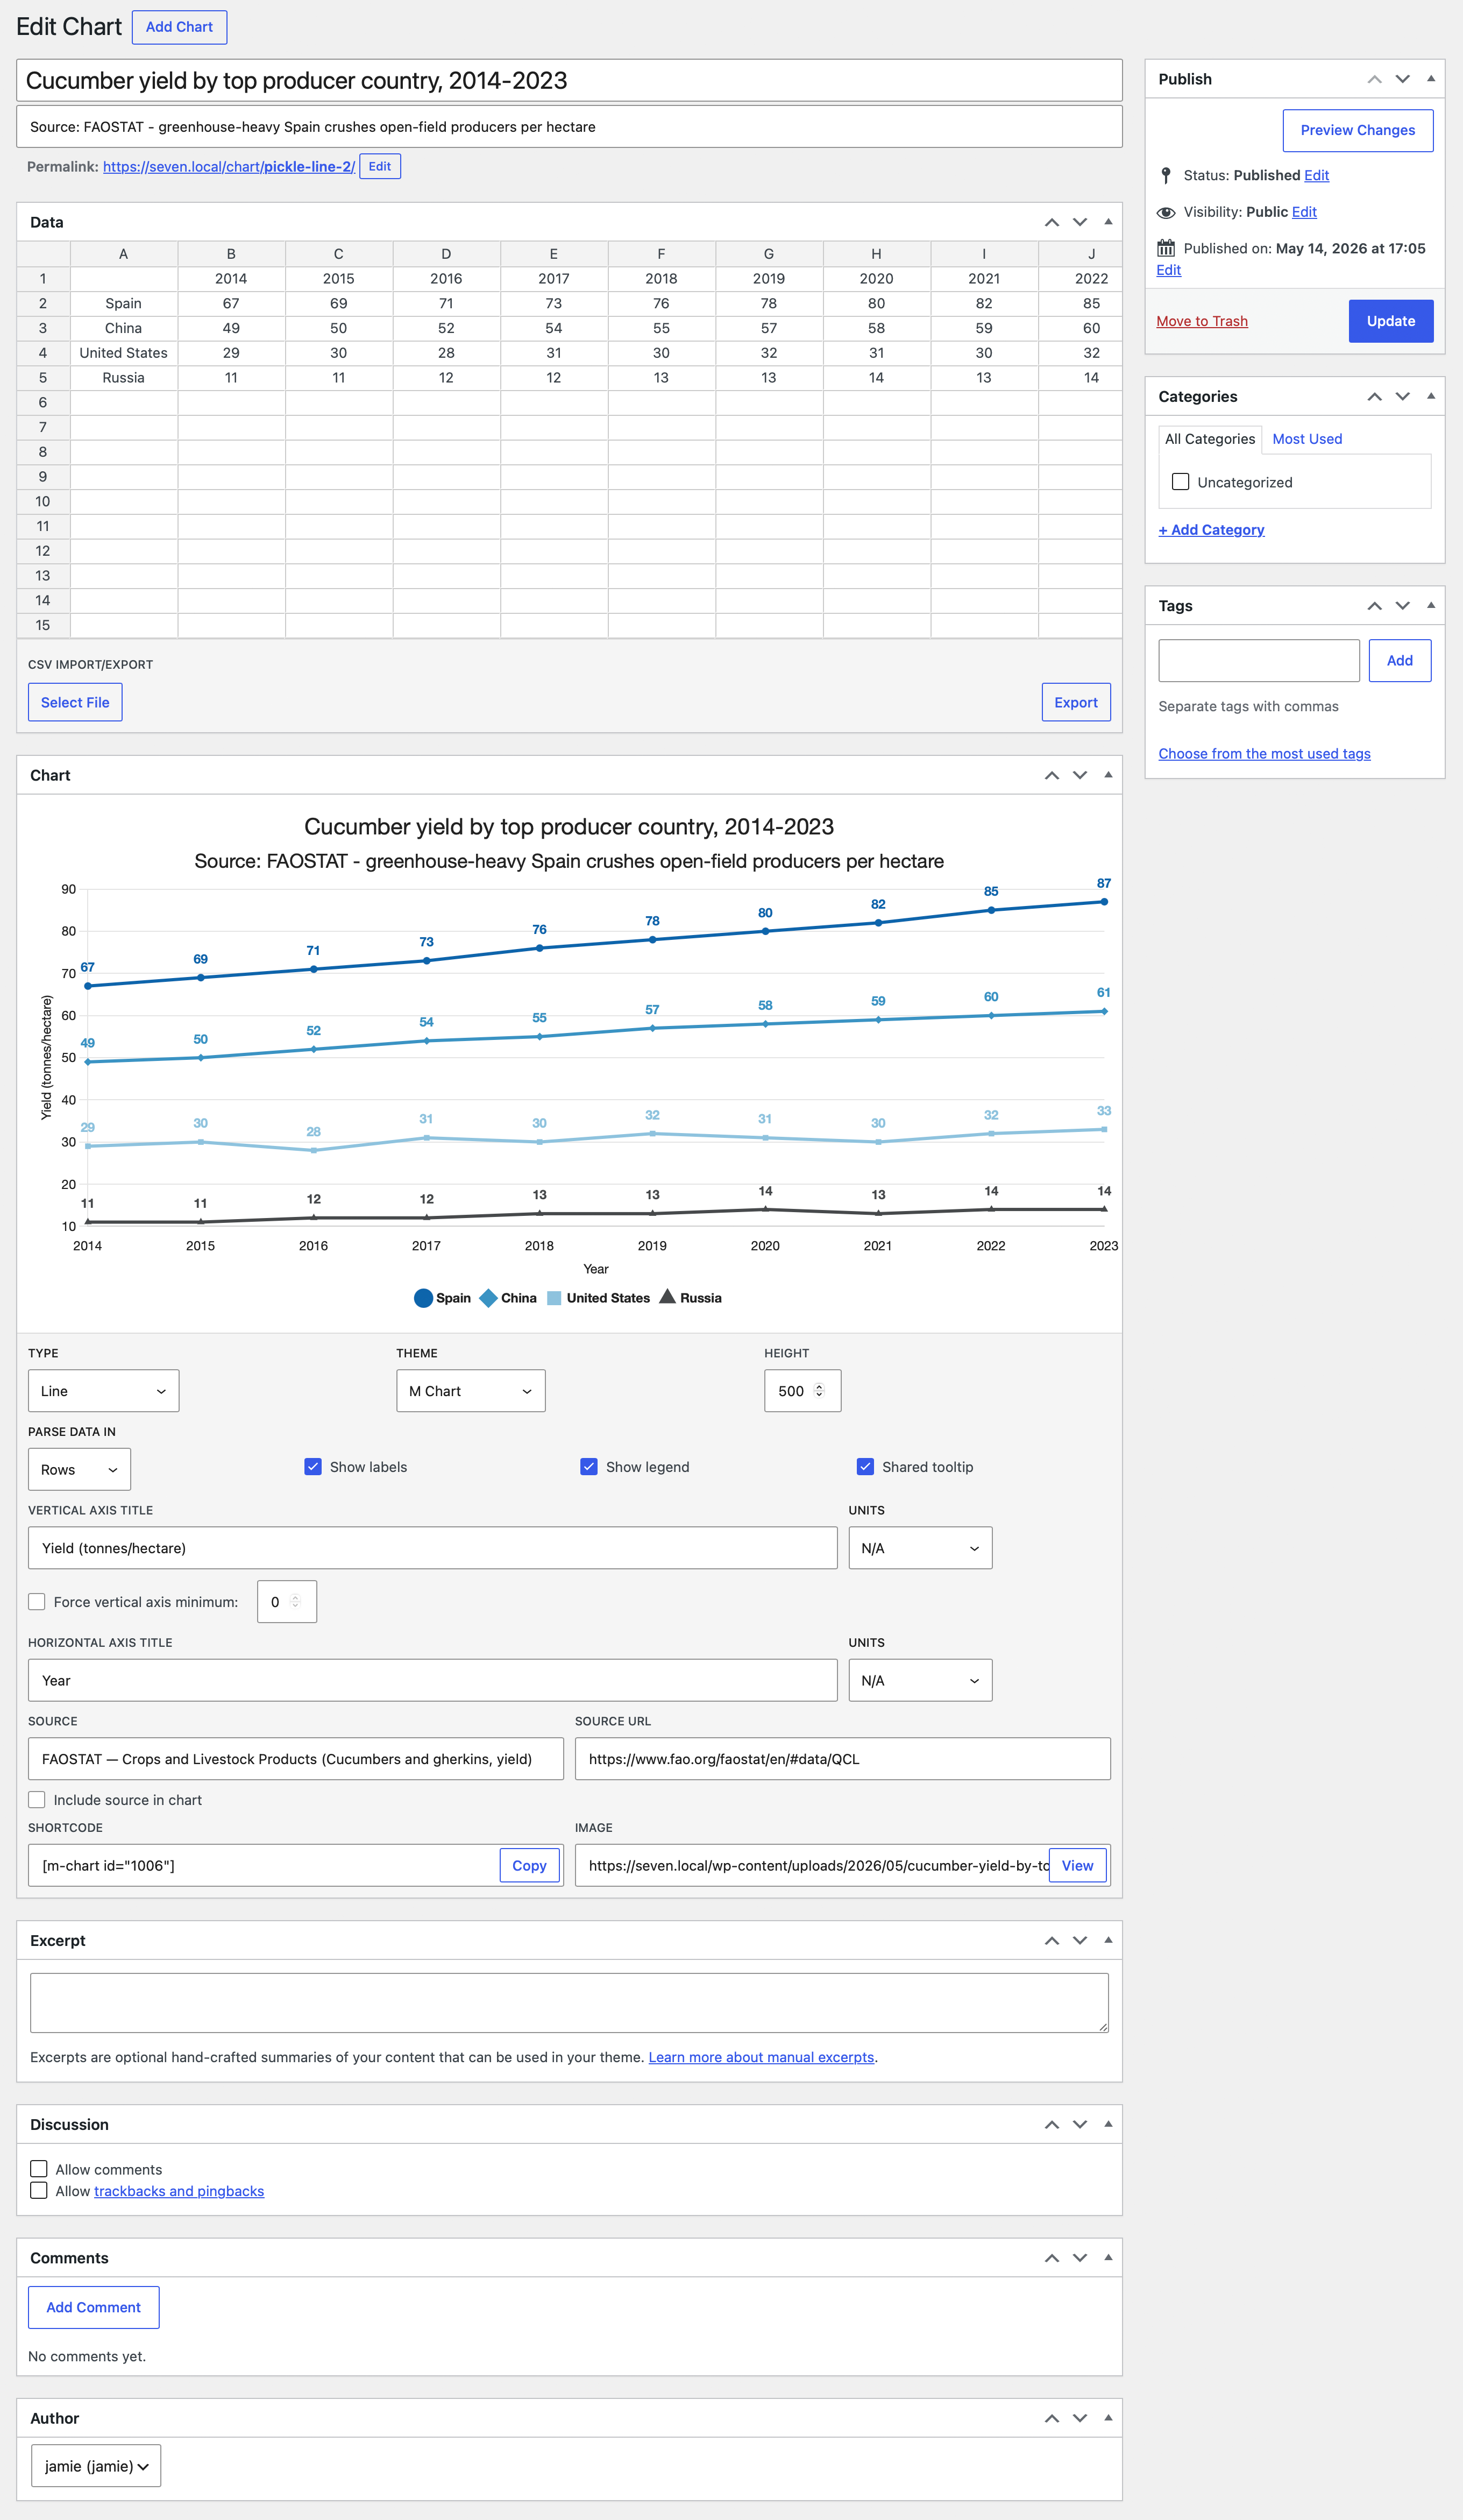Move the Categories box up
1463x2520 pixels.
point(1374,397)
